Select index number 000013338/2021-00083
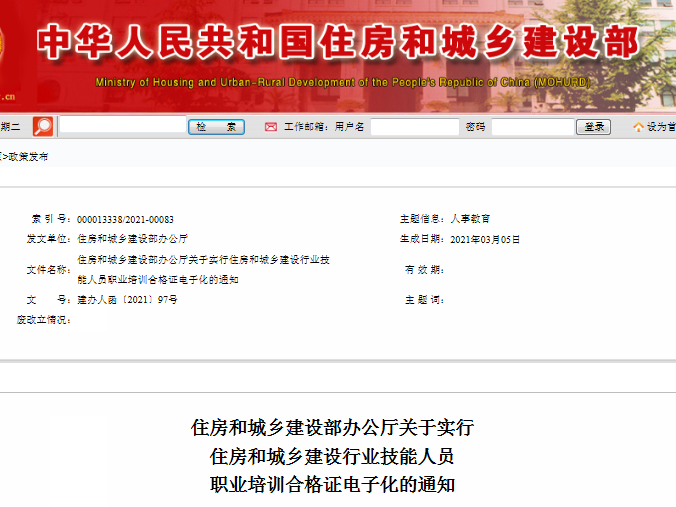 (x=125, y=220)
